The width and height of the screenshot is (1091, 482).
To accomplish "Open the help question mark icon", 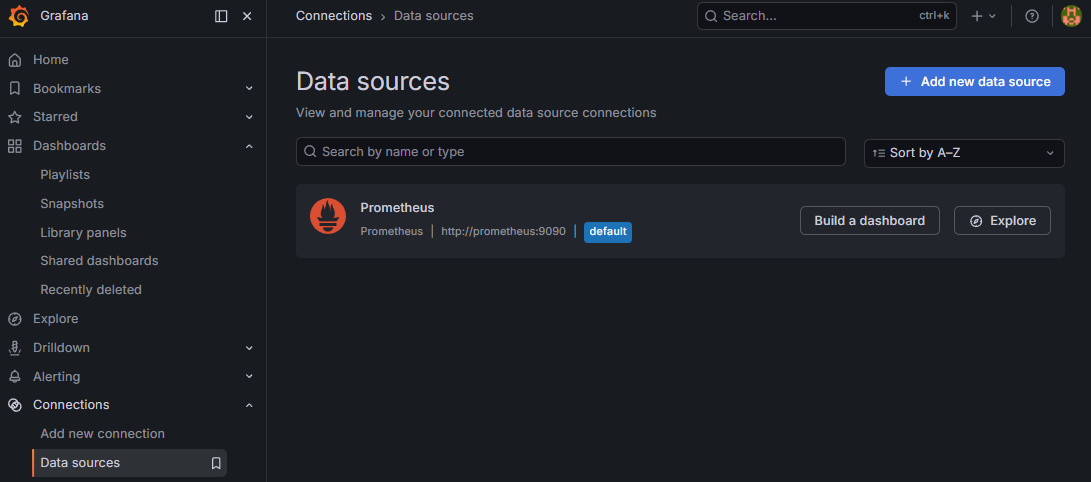I will click(1032, 16).
